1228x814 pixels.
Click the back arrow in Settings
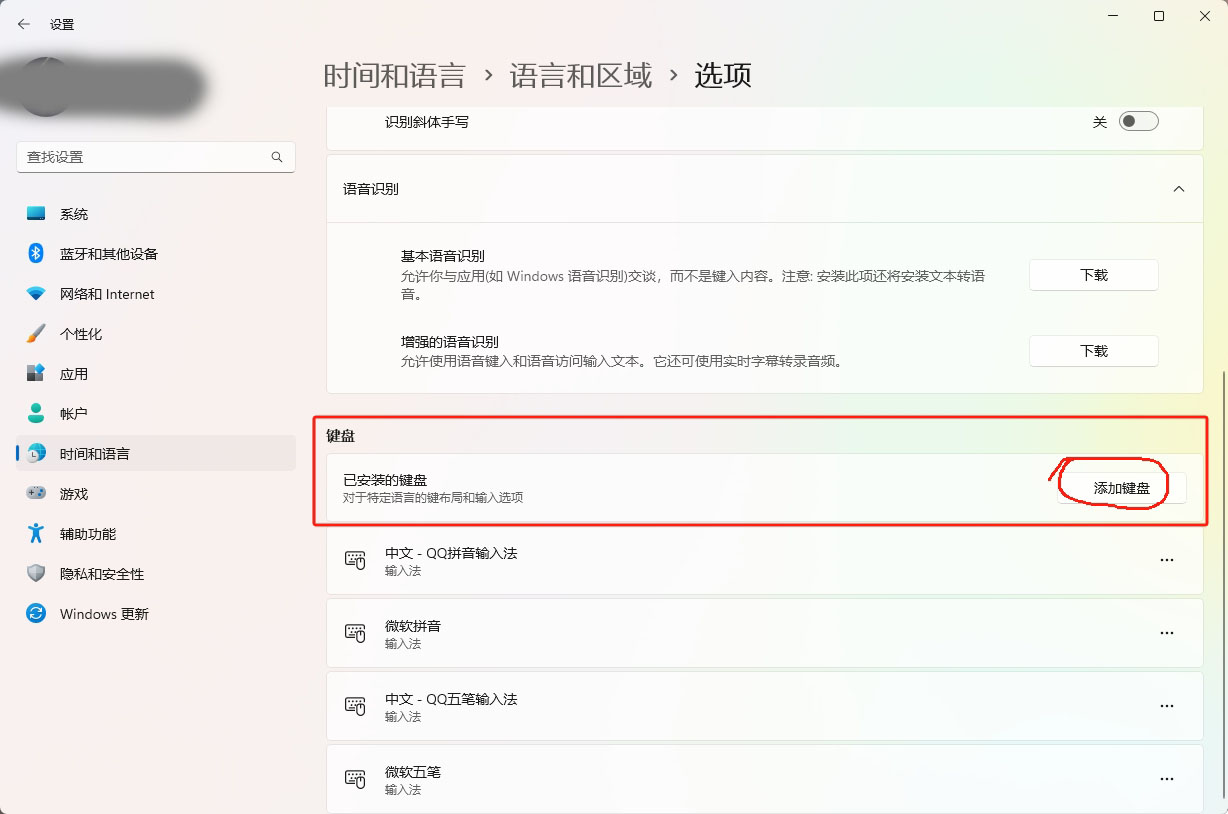click(24, 24)
